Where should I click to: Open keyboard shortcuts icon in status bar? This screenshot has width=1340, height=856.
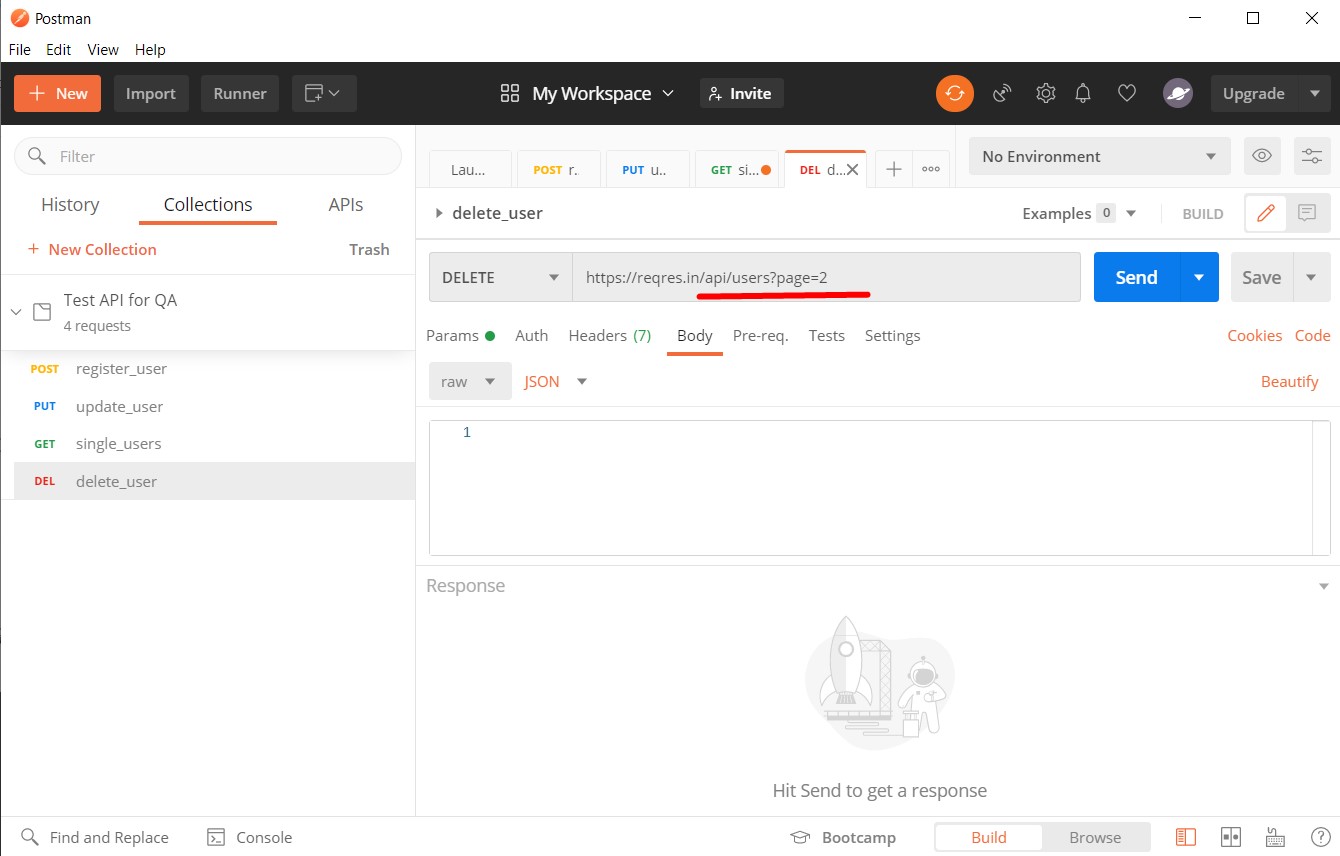(x=1275, y=837)
